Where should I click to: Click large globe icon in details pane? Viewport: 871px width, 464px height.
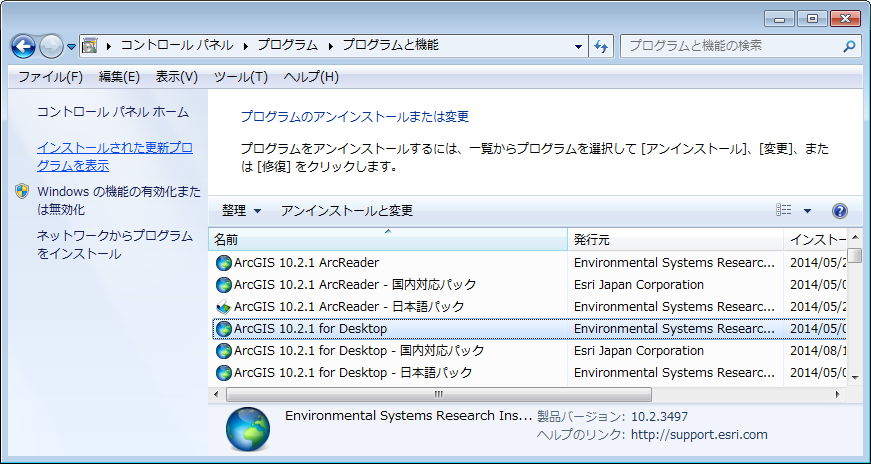point(248,429)
